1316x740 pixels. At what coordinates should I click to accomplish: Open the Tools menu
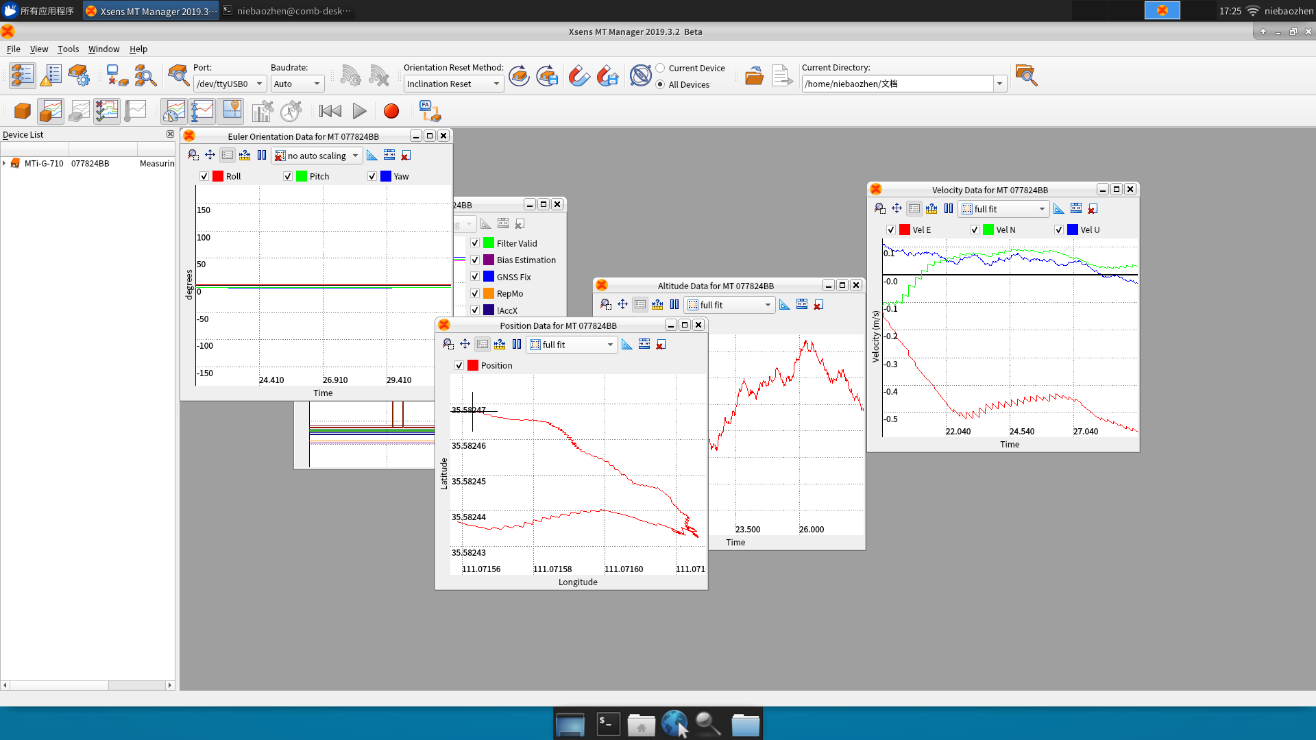(68, 48)
